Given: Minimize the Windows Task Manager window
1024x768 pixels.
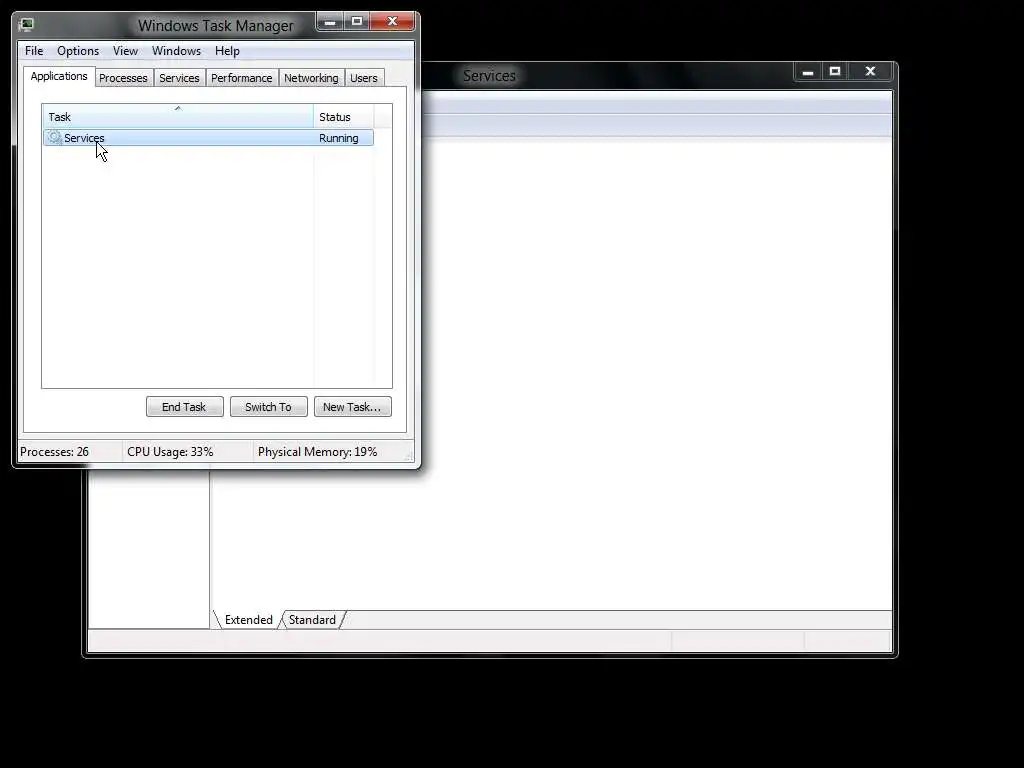Looking at the screenshot, I should tap(330, 22).
